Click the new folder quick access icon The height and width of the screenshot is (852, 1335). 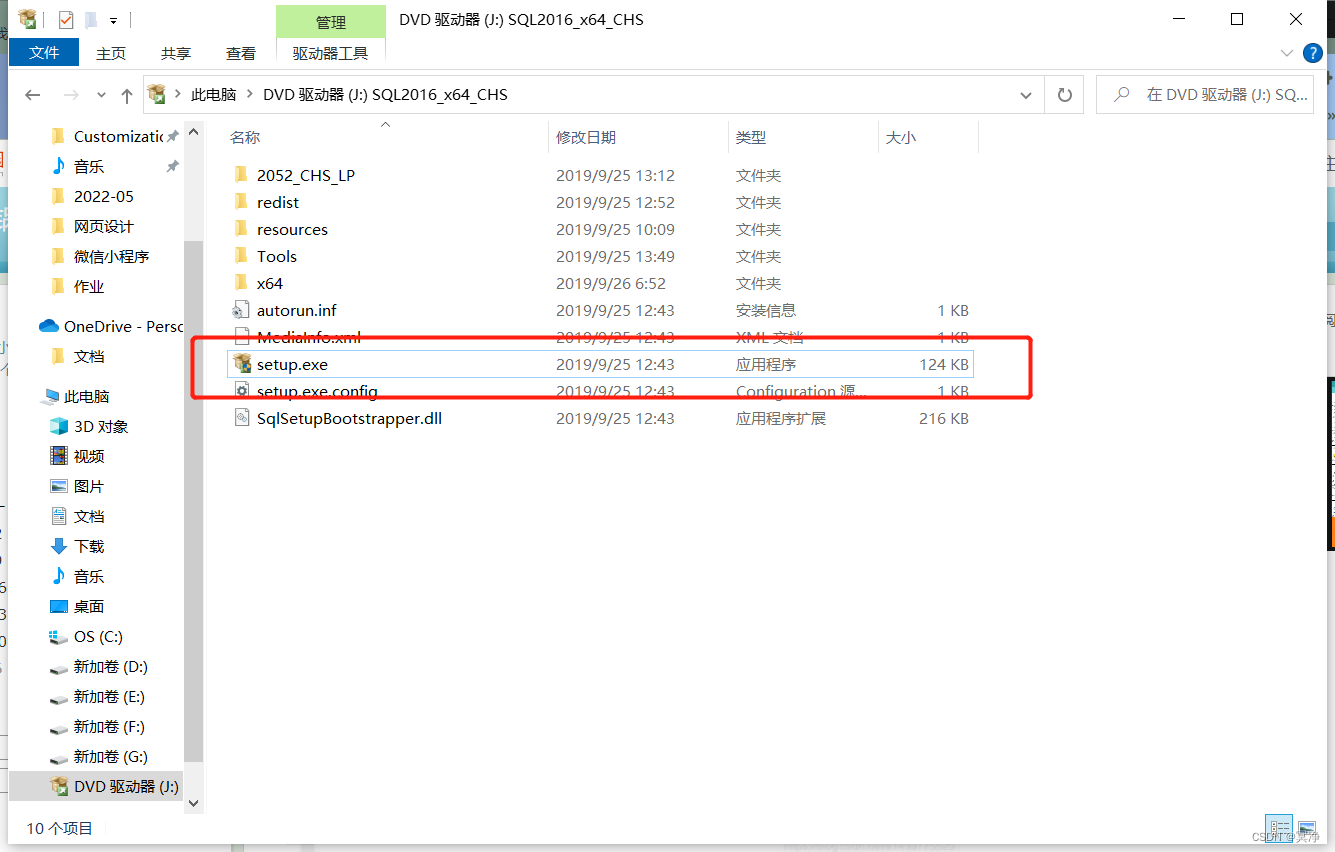point(90,19)
